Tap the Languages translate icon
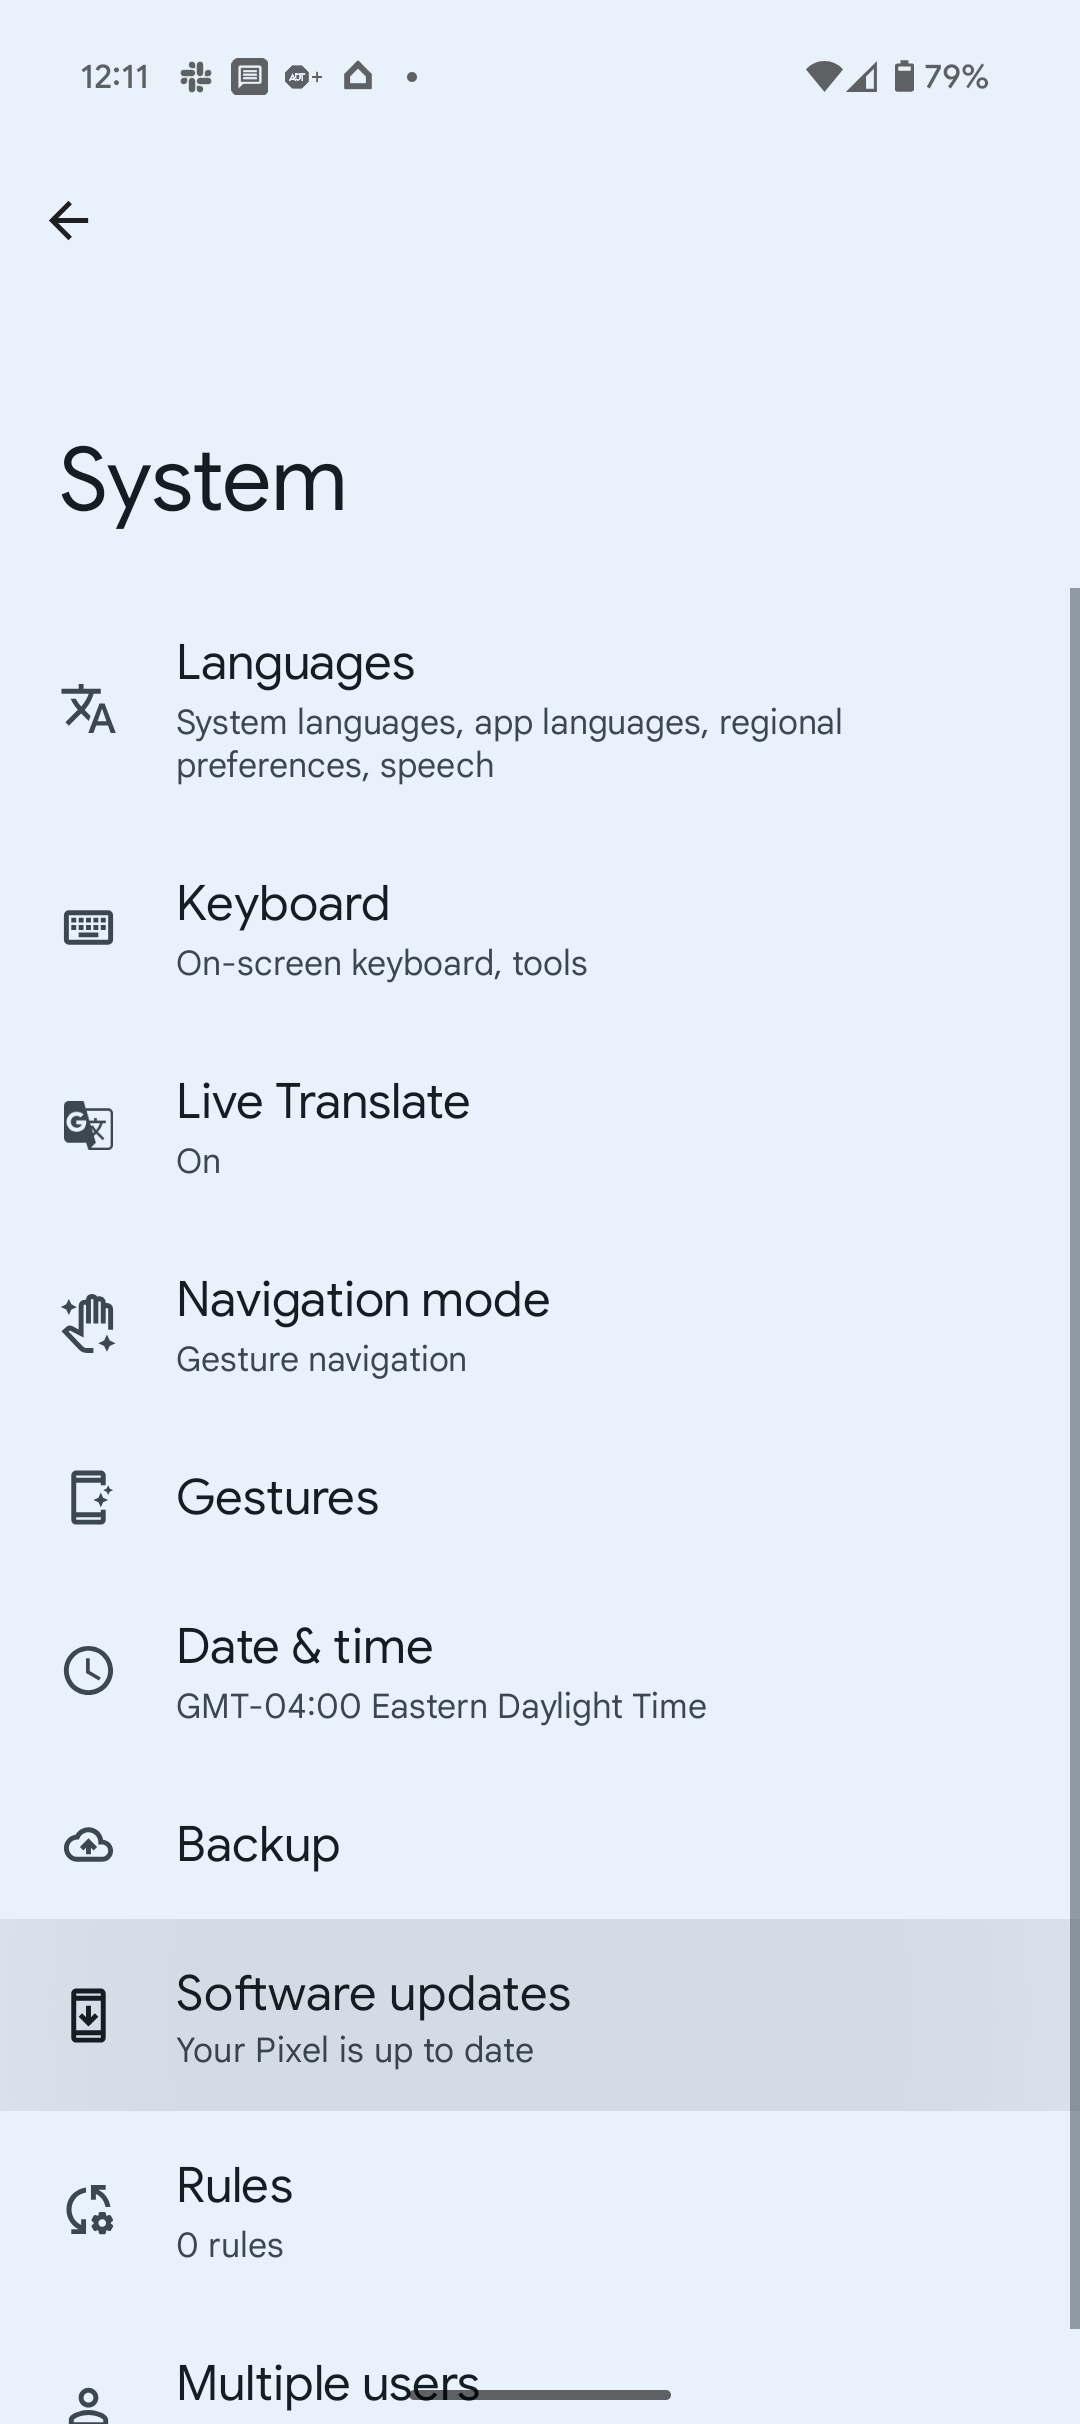Image resolution: width=1080 pixels, height=2424 pixels. (x=88, y=709)
